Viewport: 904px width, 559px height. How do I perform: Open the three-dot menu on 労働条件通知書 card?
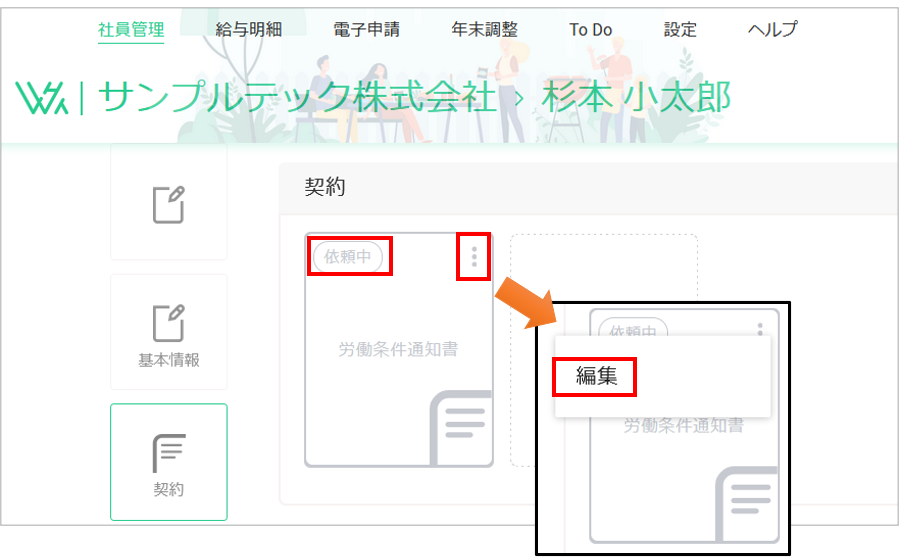point(474,256)
